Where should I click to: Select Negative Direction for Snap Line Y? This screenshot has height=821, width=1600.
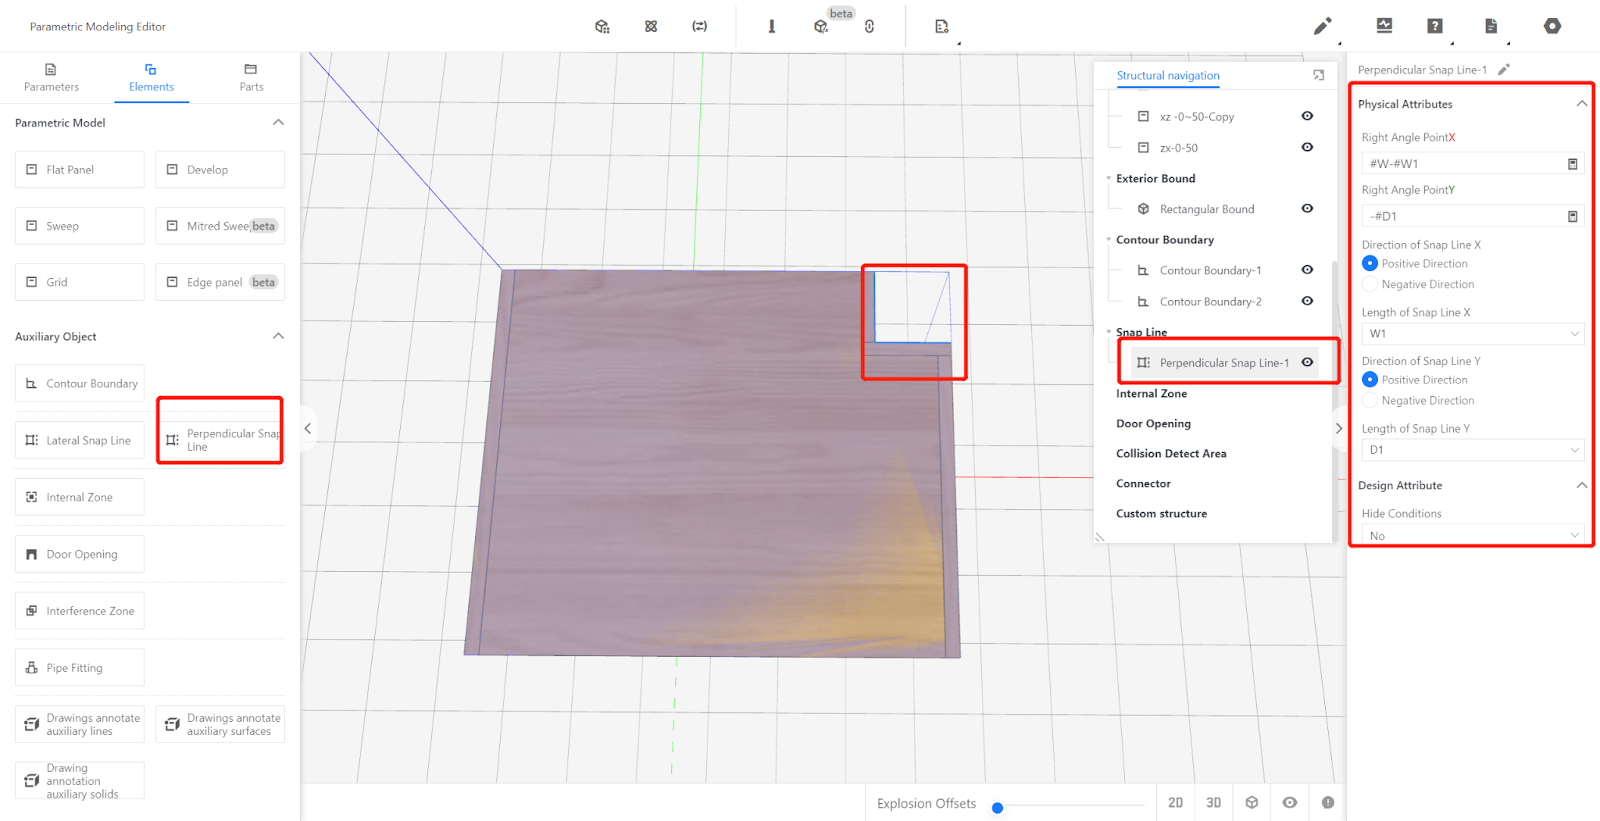pyautogui.click(x=1370, y=401)
